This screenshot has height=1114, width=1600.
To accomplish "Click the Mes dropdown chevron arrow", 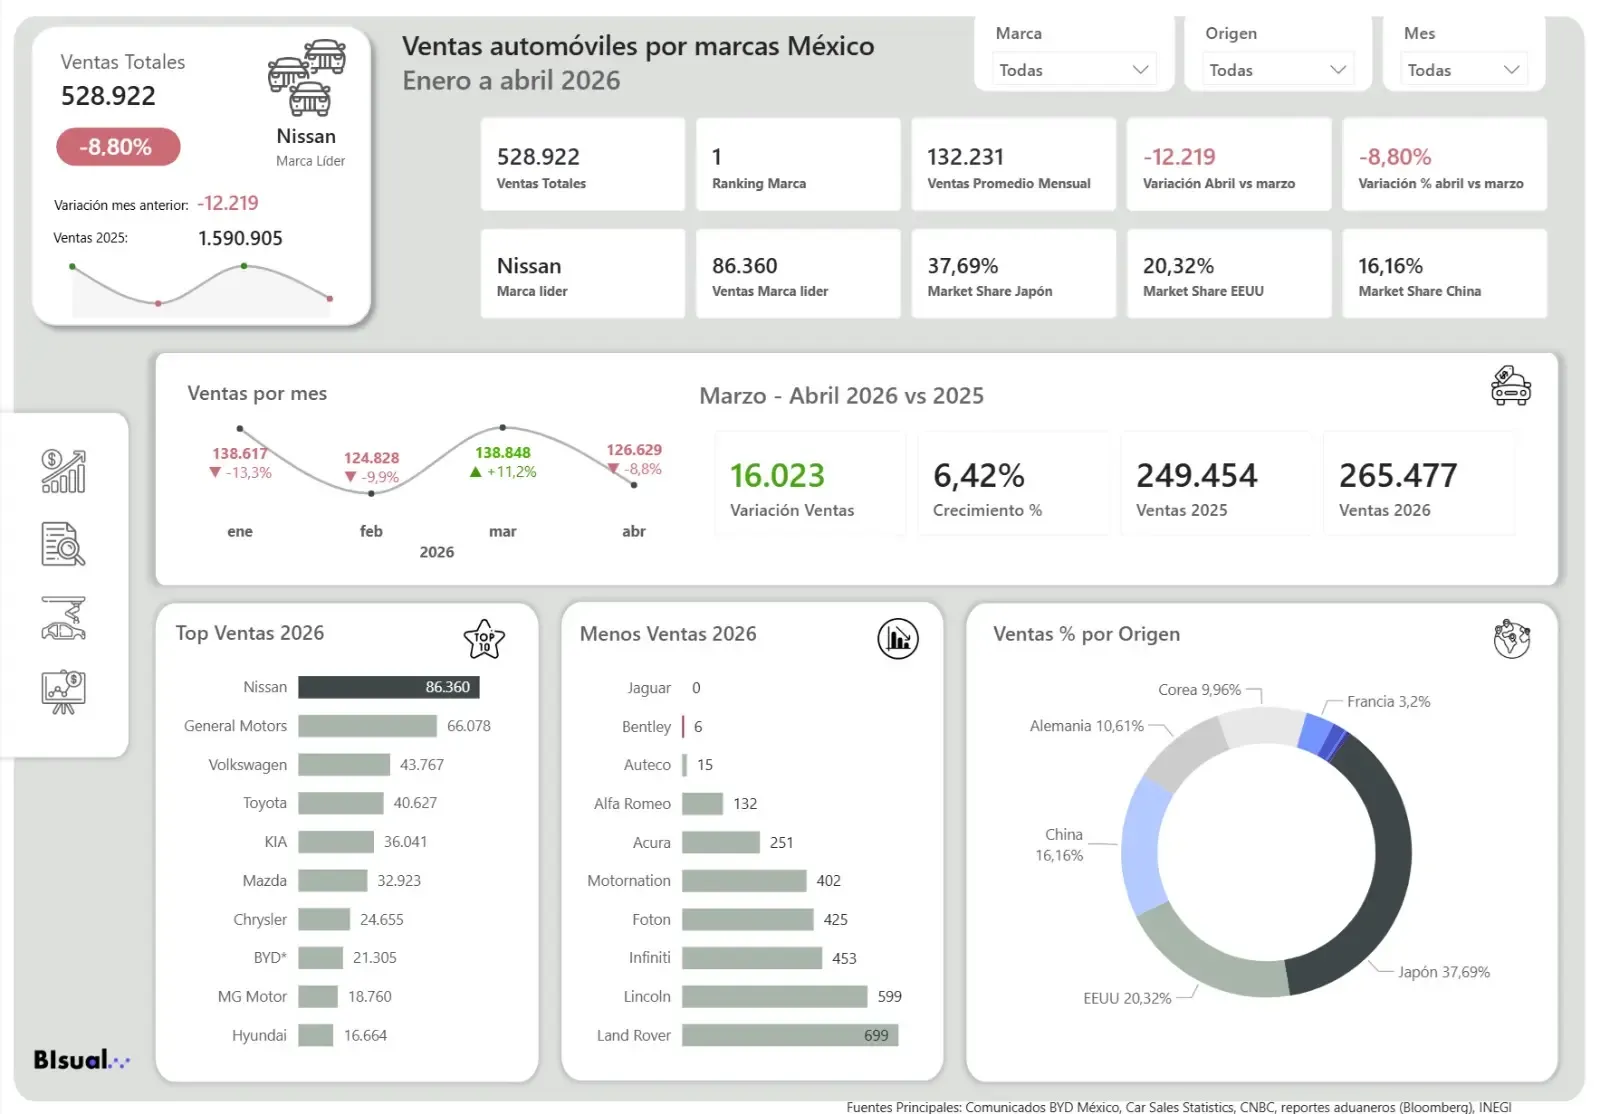I will coord(1511,69).
